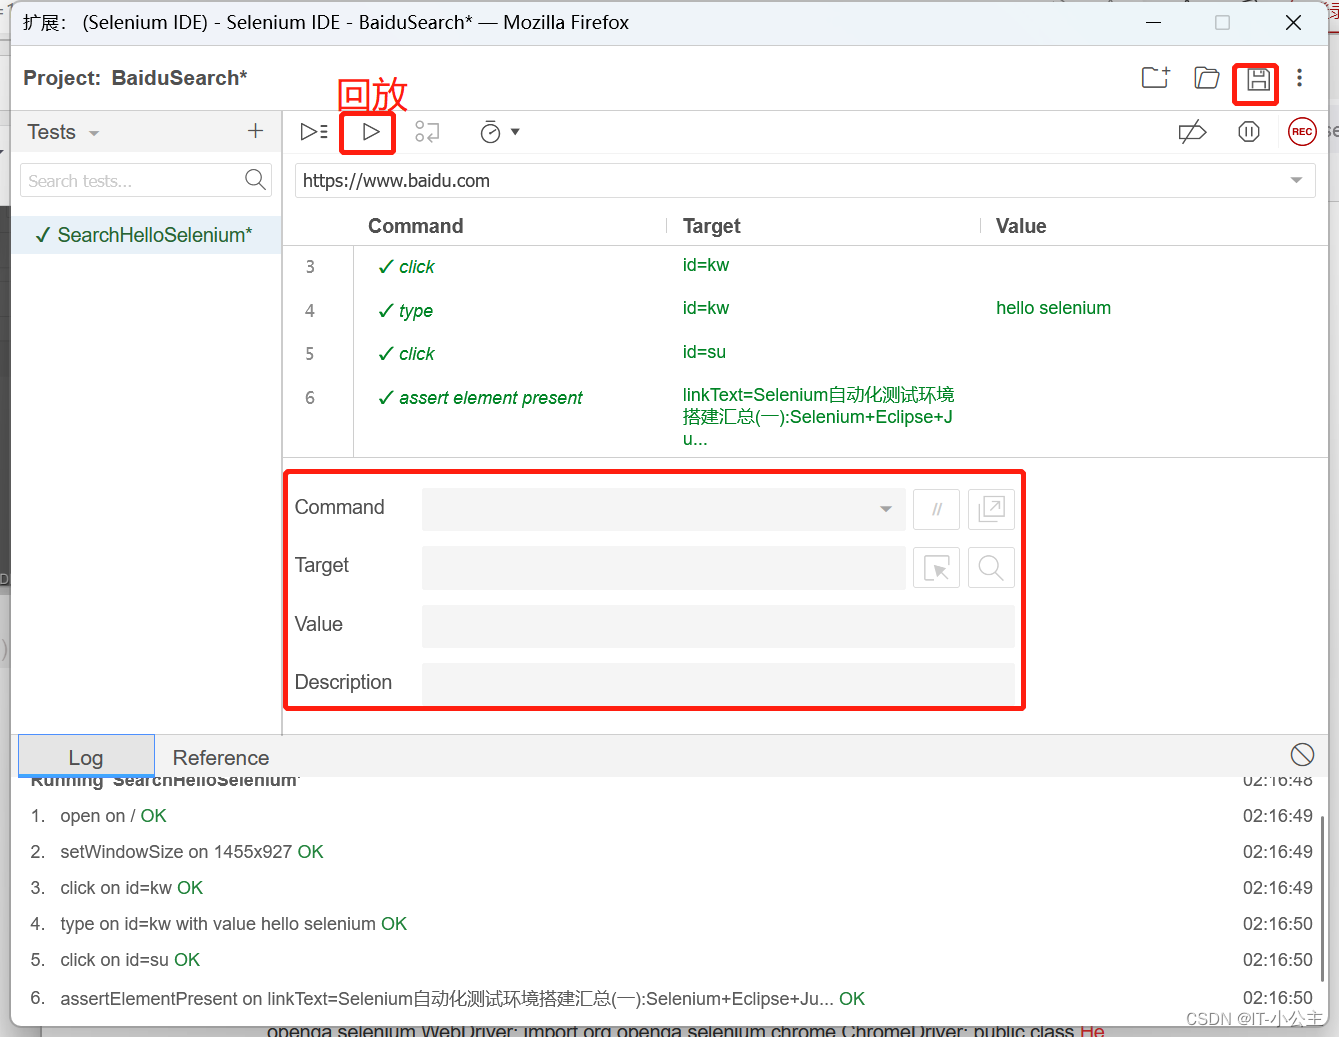Select the 'hello selenium' value cell
The image size is (1339, 1037).
tap(1053, 308)
